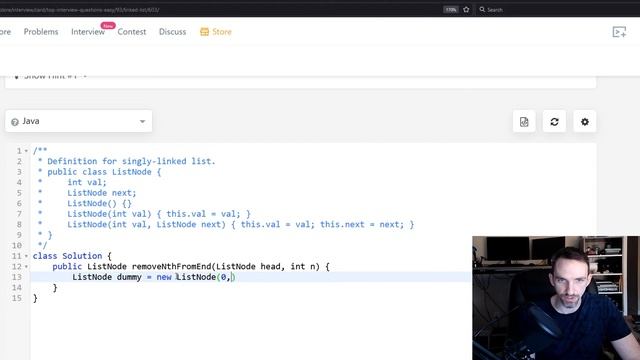Click the webcam video overlay
This screenshot has height=360, width=640.
pyautogui.click(x=556, y=298)
